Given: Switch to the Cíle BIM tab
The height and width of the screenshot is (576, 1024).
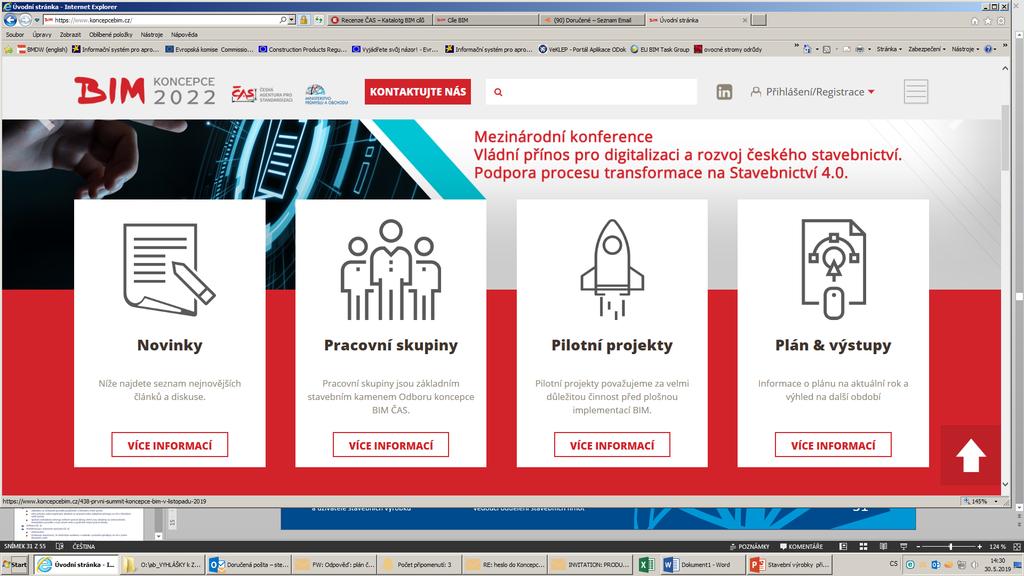Looking at the screenshot, I should 486,20.
